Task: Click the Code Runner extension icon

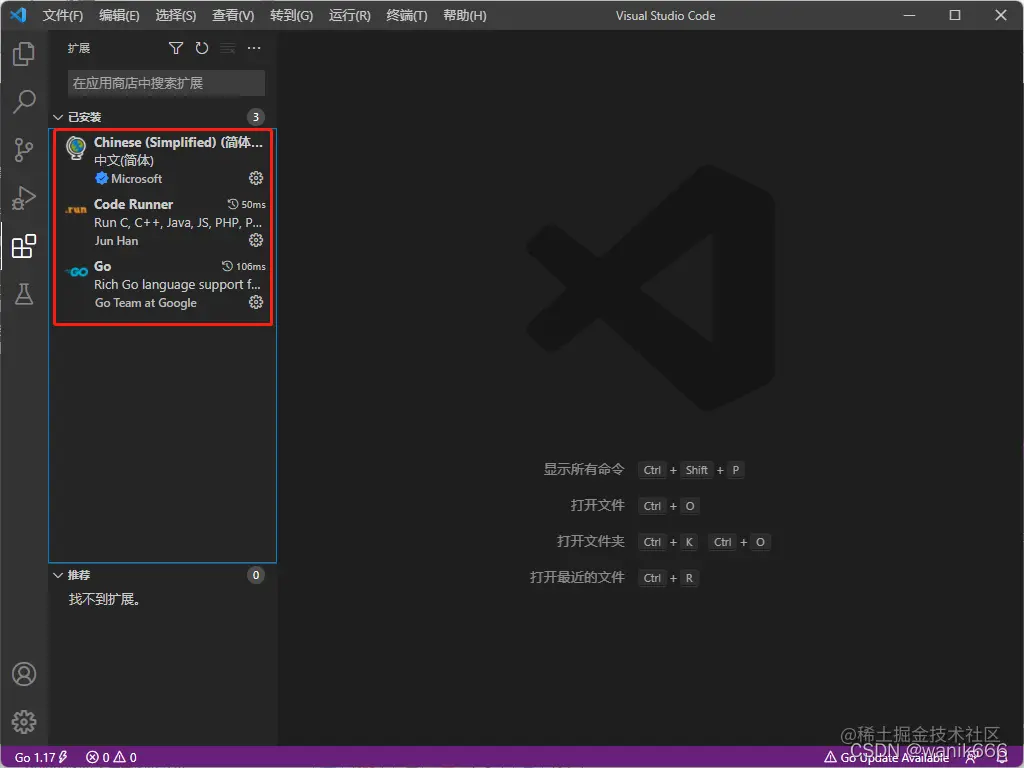Action: pyautogui.click(x=76, y=210)
